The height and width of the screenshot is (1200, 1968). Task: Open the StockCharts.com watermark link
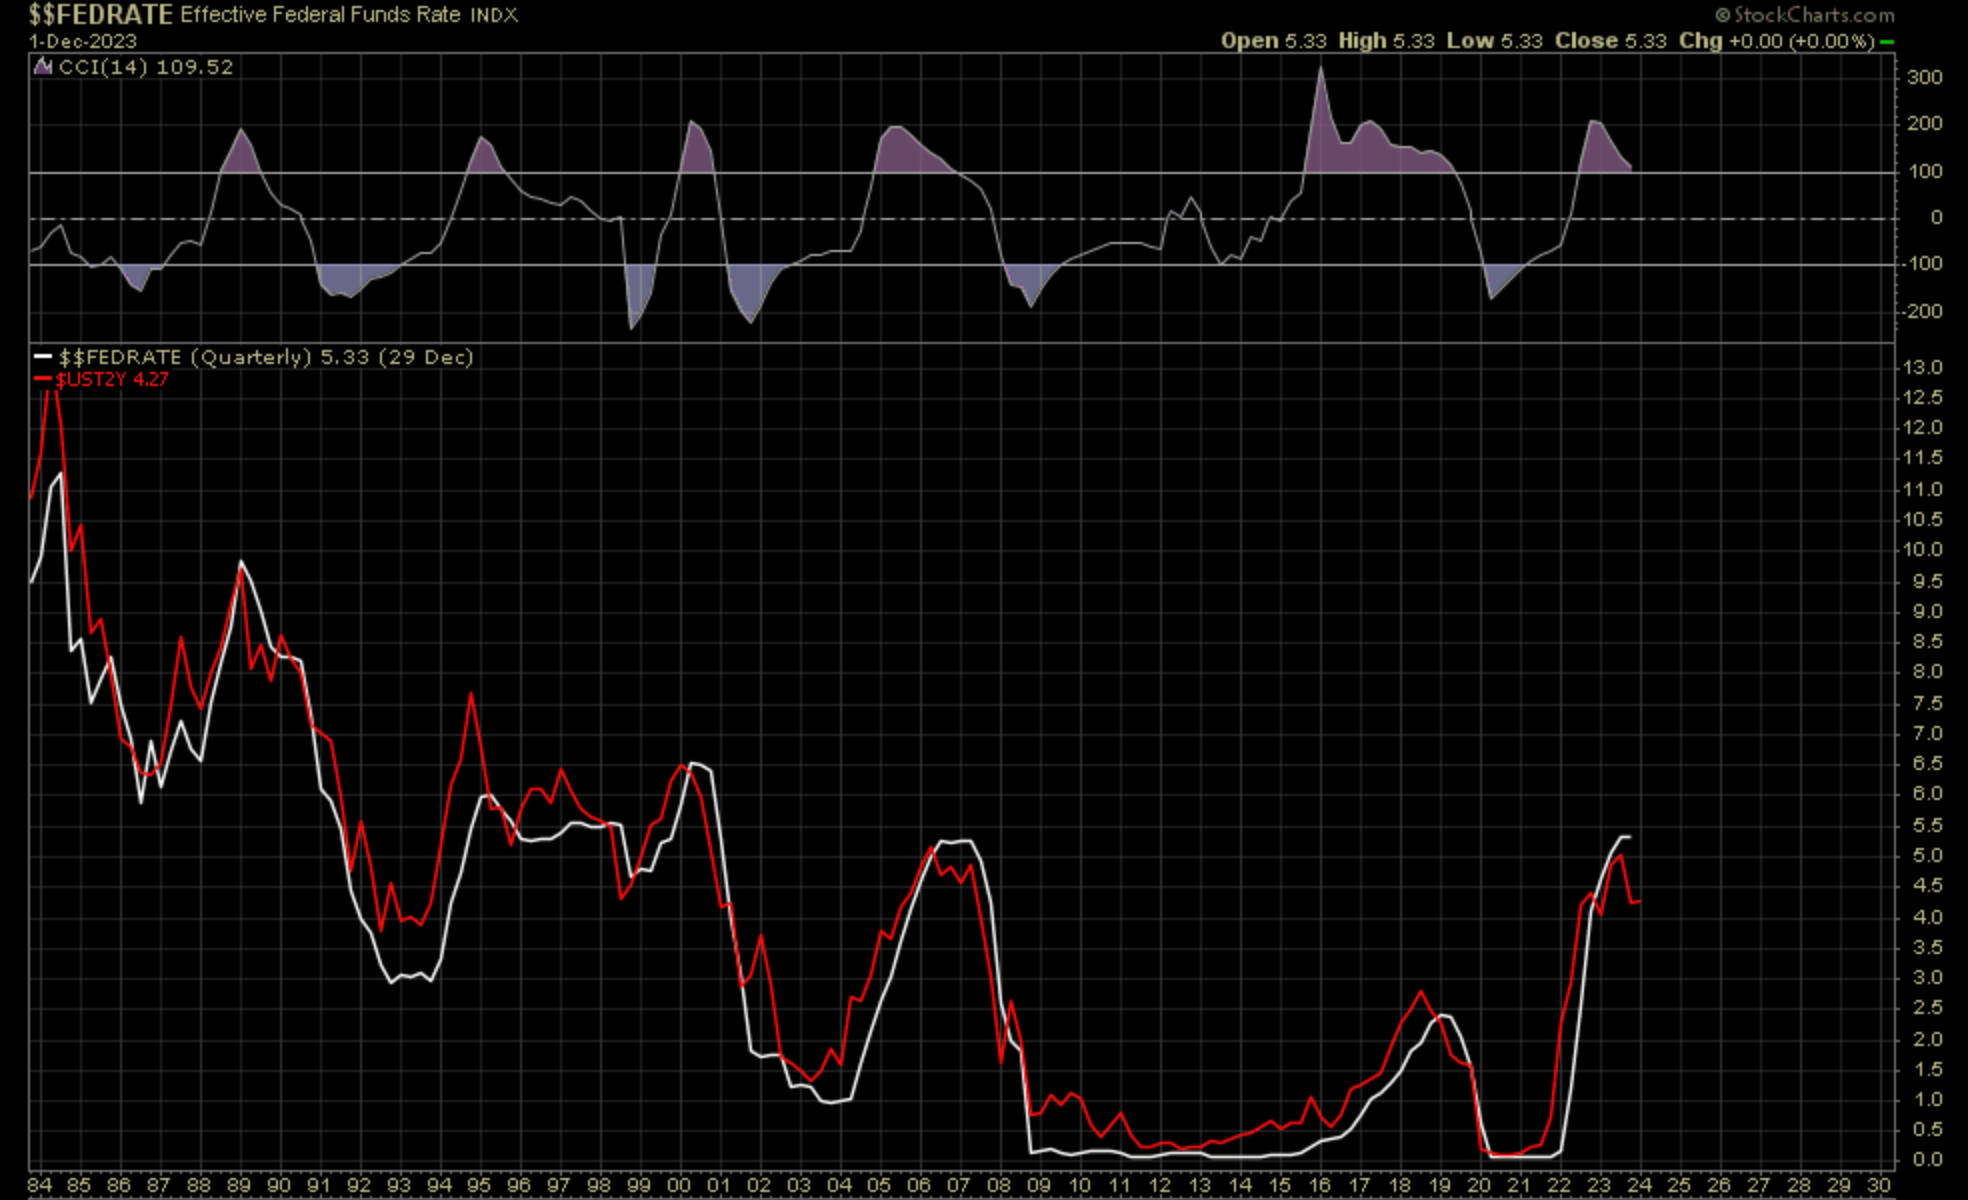(x=1813, y=15)
